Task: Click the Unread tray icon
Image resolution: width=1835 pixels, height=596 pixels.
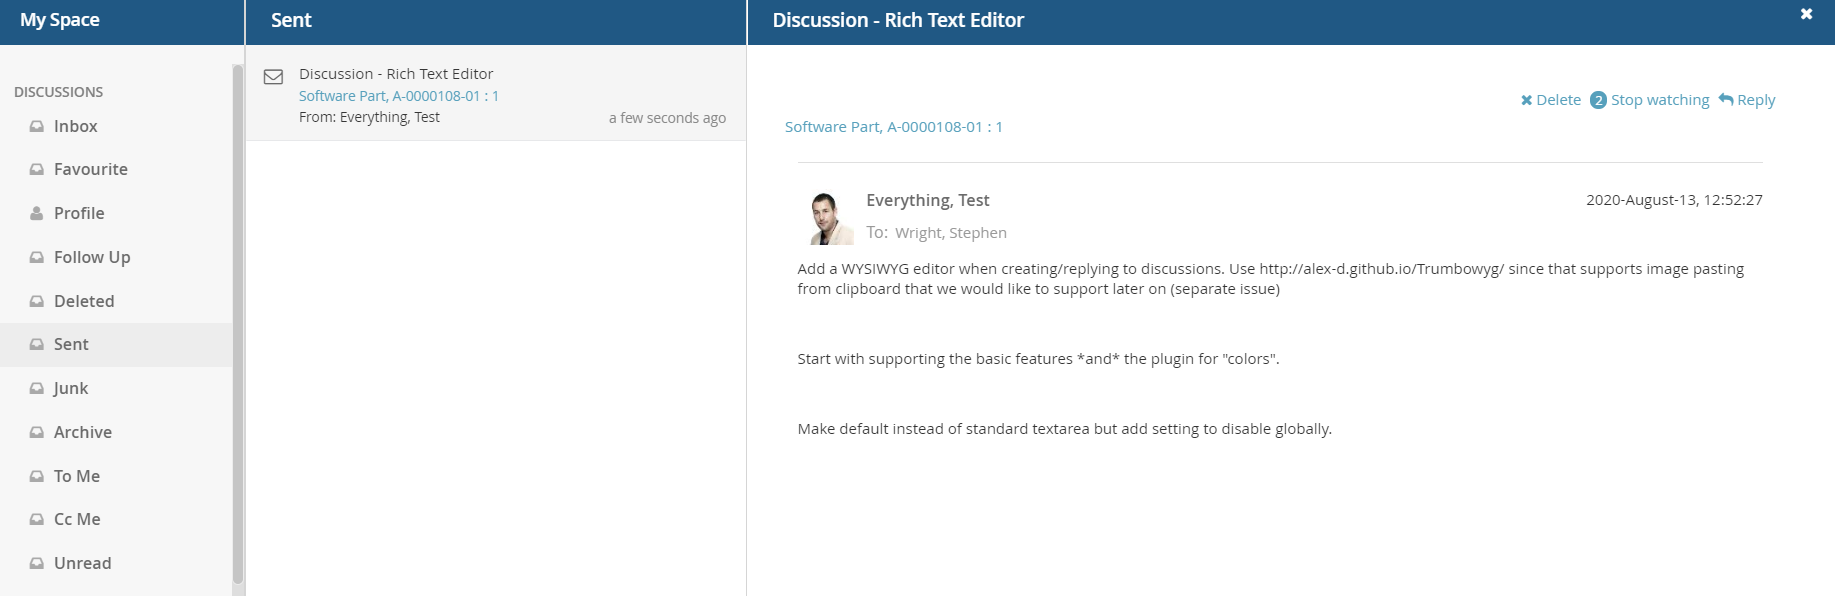Action: [x=37, y=564]
